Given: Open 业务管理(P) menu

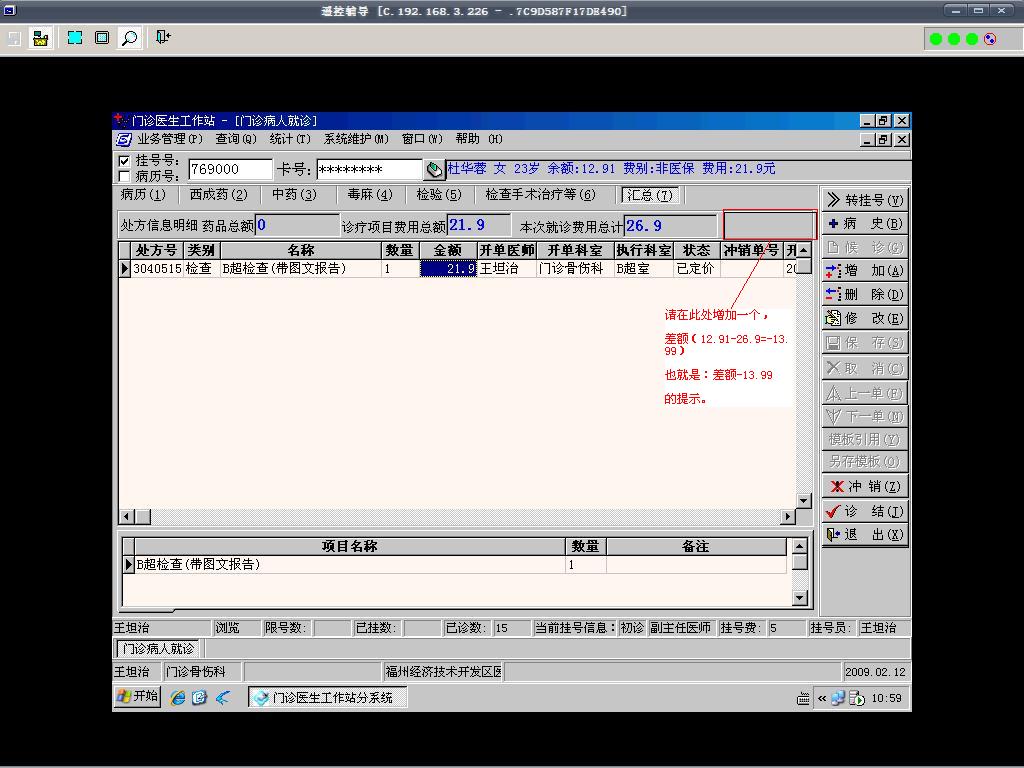Looking at the screenshot, I should (x=169, y=139).
